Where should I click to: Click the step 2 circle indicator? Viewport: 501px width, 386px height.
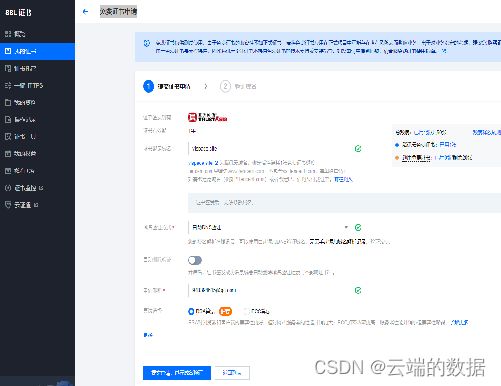(x=225, y=86)
